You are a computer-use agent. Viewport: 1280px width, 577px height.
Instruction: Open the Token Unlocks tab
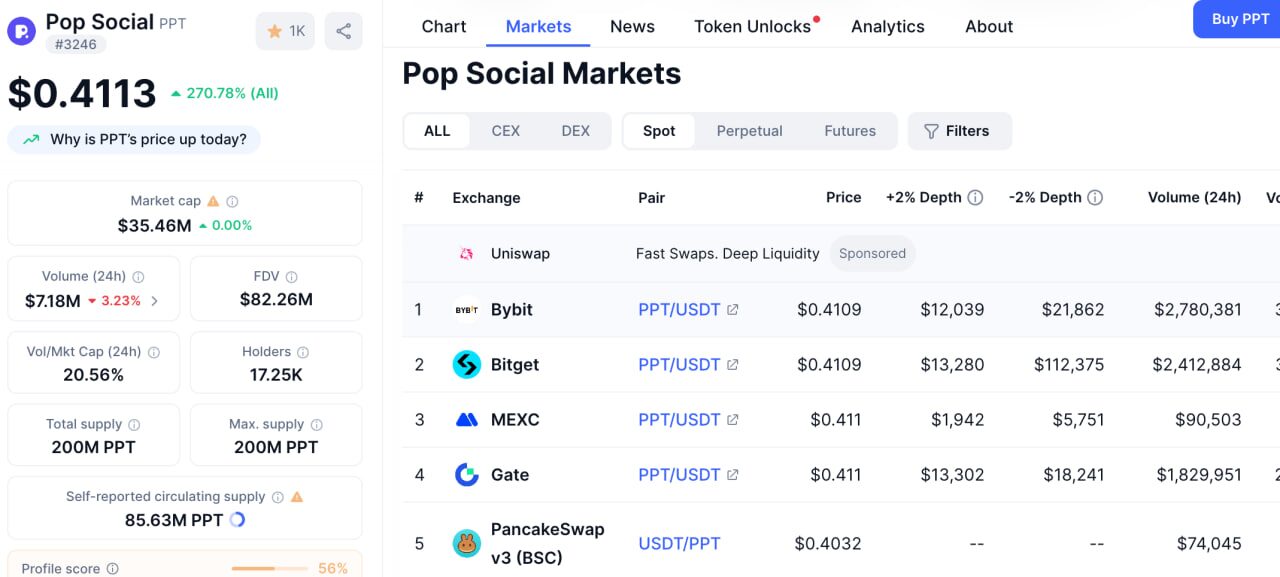[753, 27]
